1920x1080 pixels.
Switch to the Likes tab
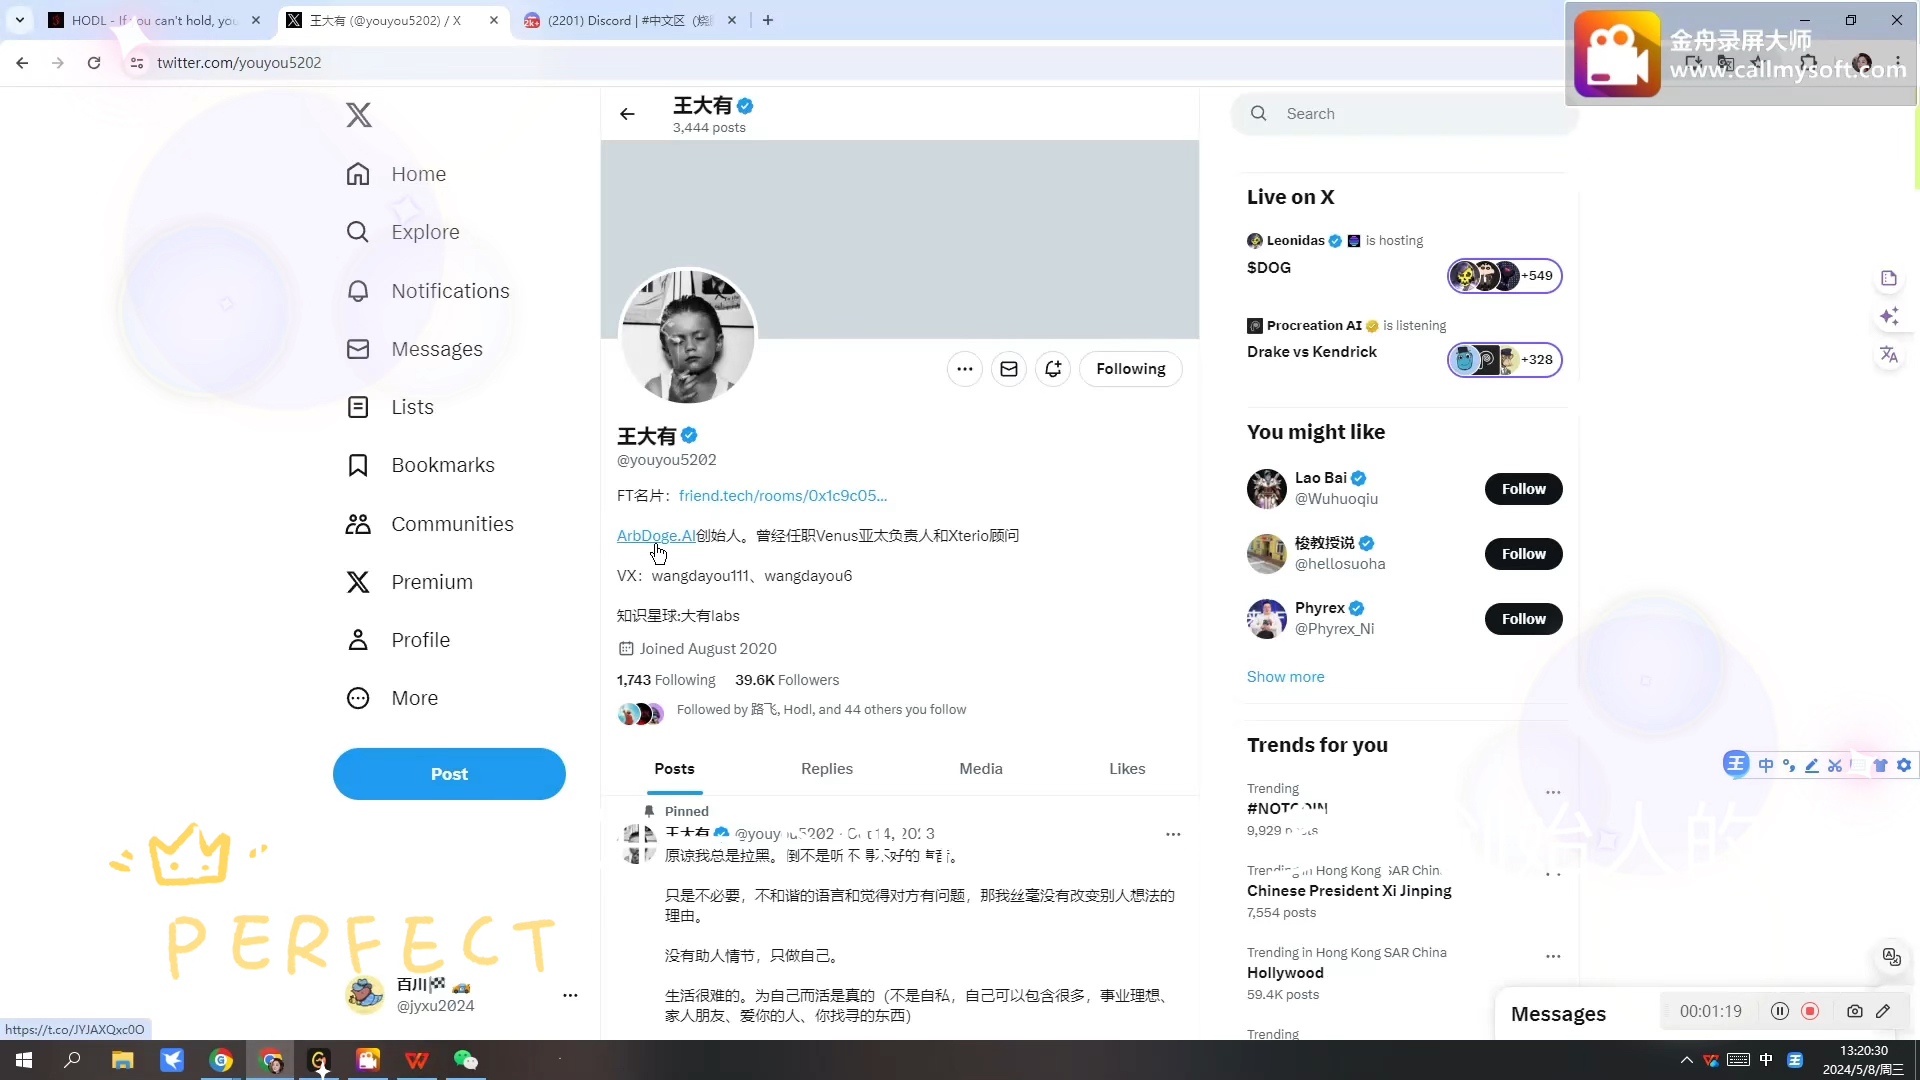pyautogui.click(x=1127, y=769)
